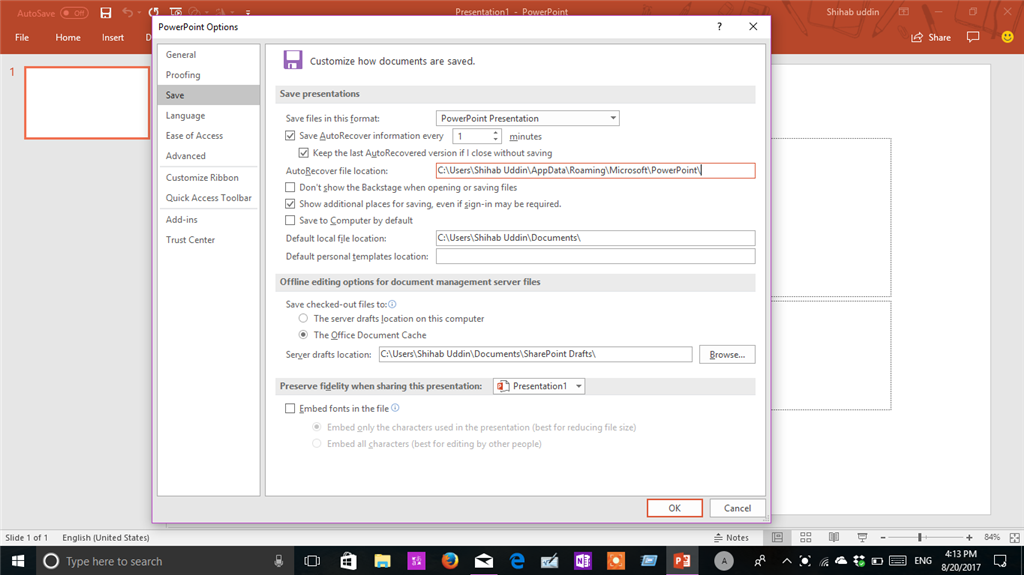Screen dimensions: 1024x575
Task: Click Browse for server drafts location
Action: (x=727, y=354)
